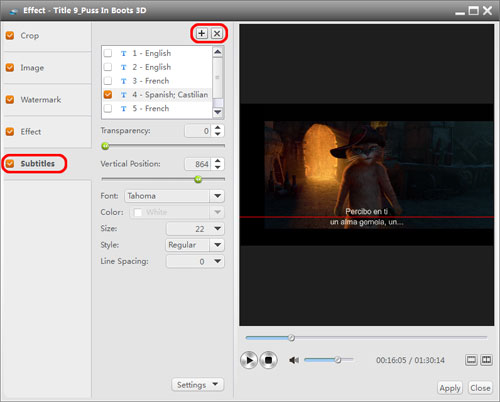Open the Font dropdown showing Tahoma

(x=174, y=196)
